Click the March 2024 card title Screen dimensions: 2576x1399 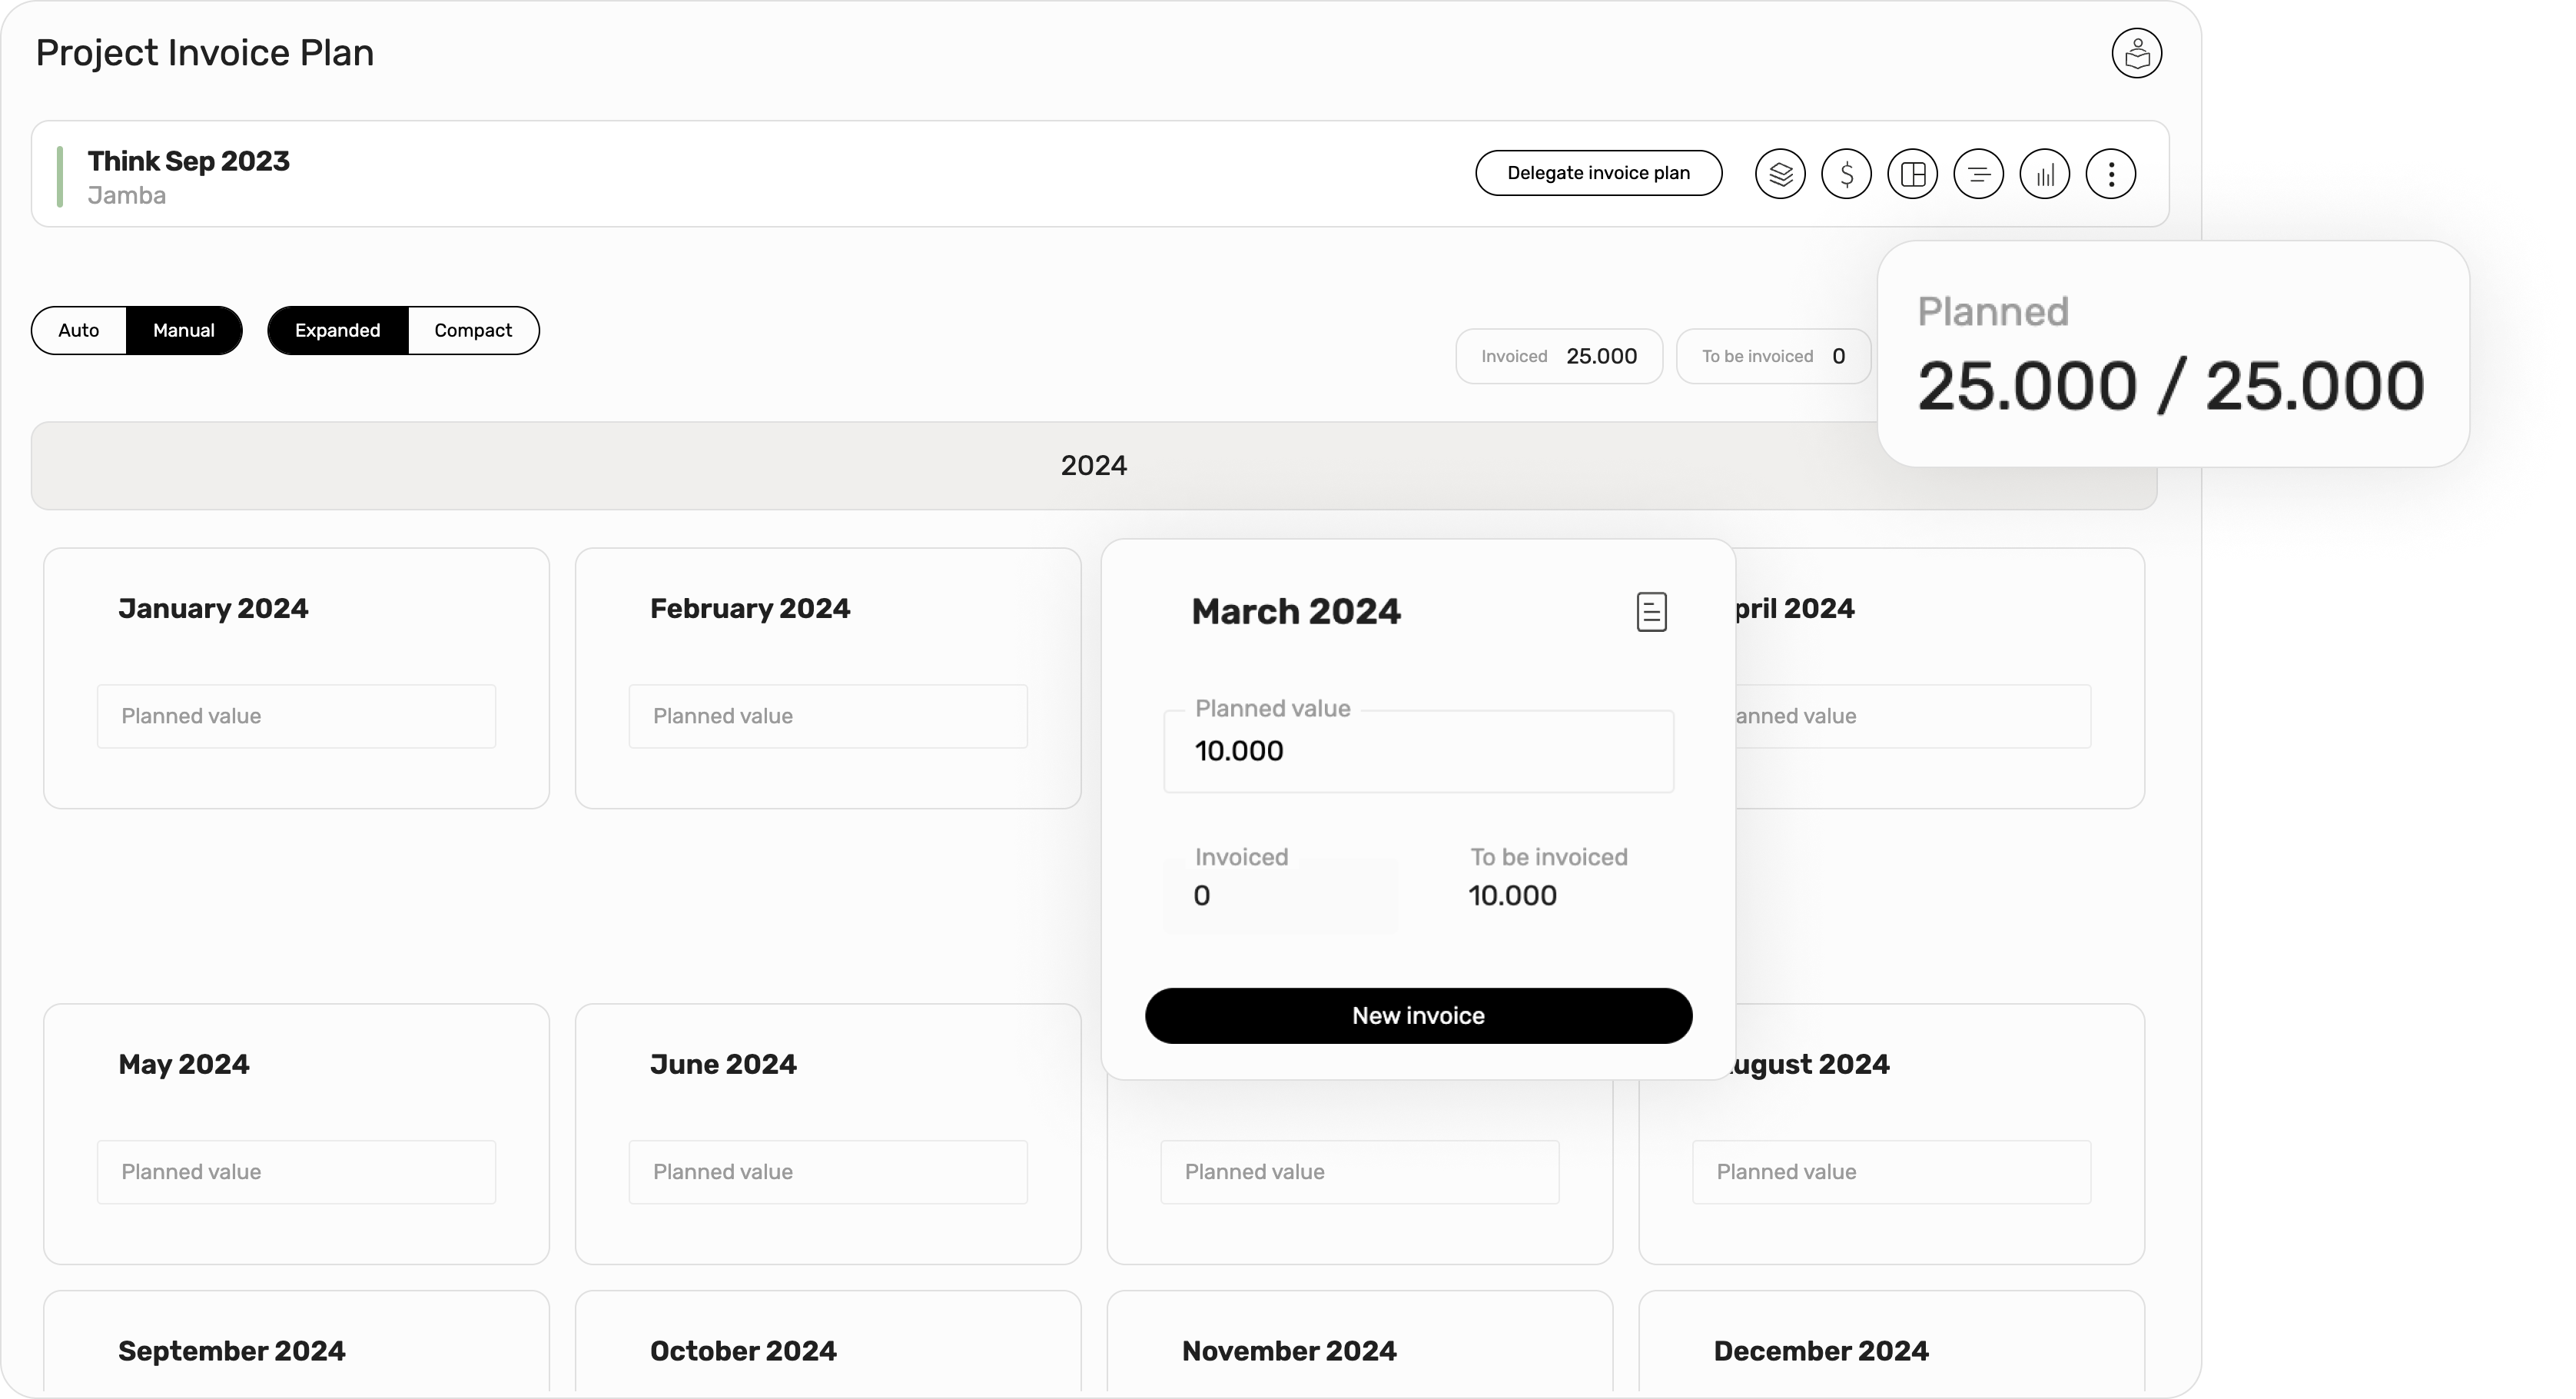(1296, 612)
